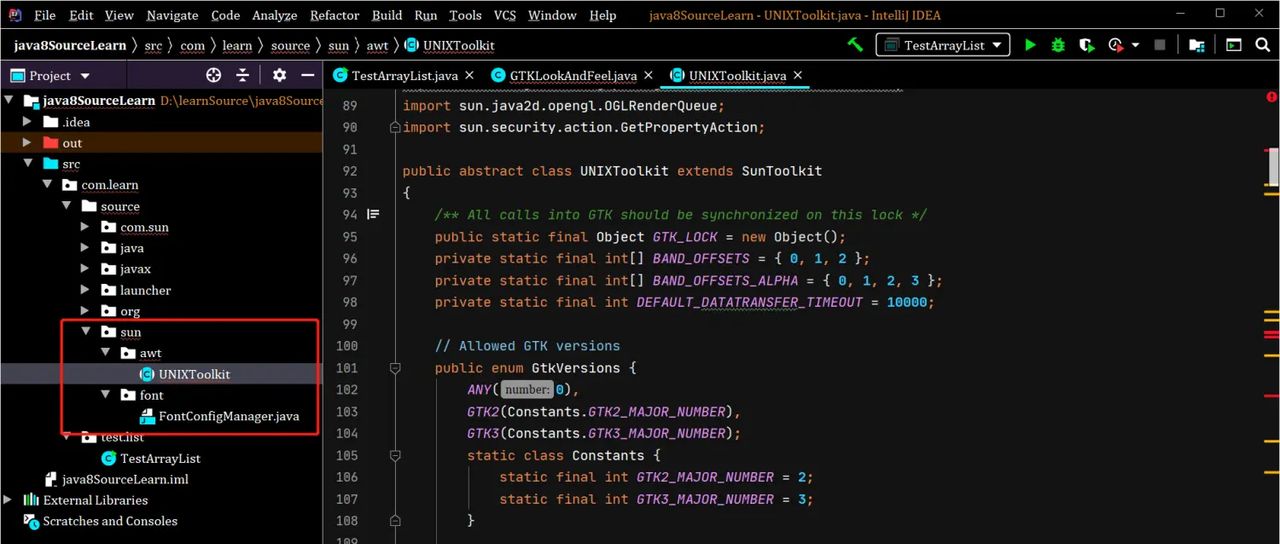
Task: Click the locate/select opened file target icon
Action: (x=213, y=75)
